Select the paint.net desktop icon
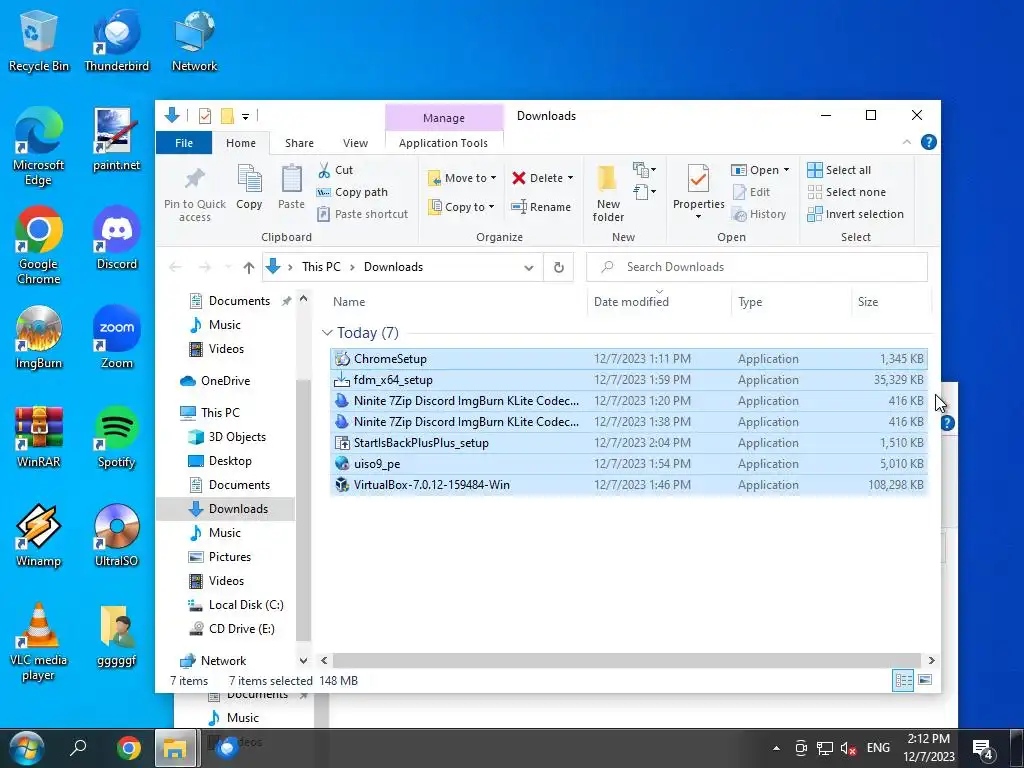The width and height of the screenshot is (1024, 768). pos(117,139)
